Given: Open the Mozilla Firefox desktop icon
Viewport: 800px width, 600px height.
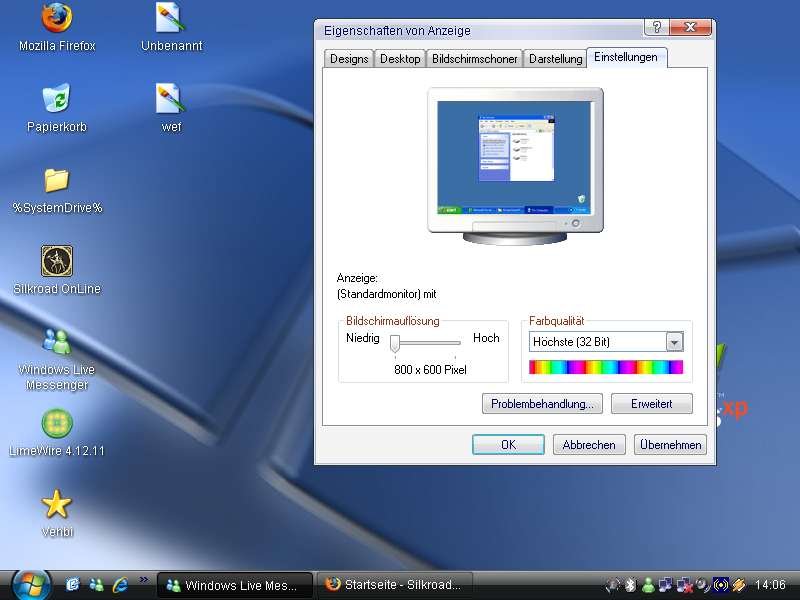Looking at the screenshot, I should (57, 18).
